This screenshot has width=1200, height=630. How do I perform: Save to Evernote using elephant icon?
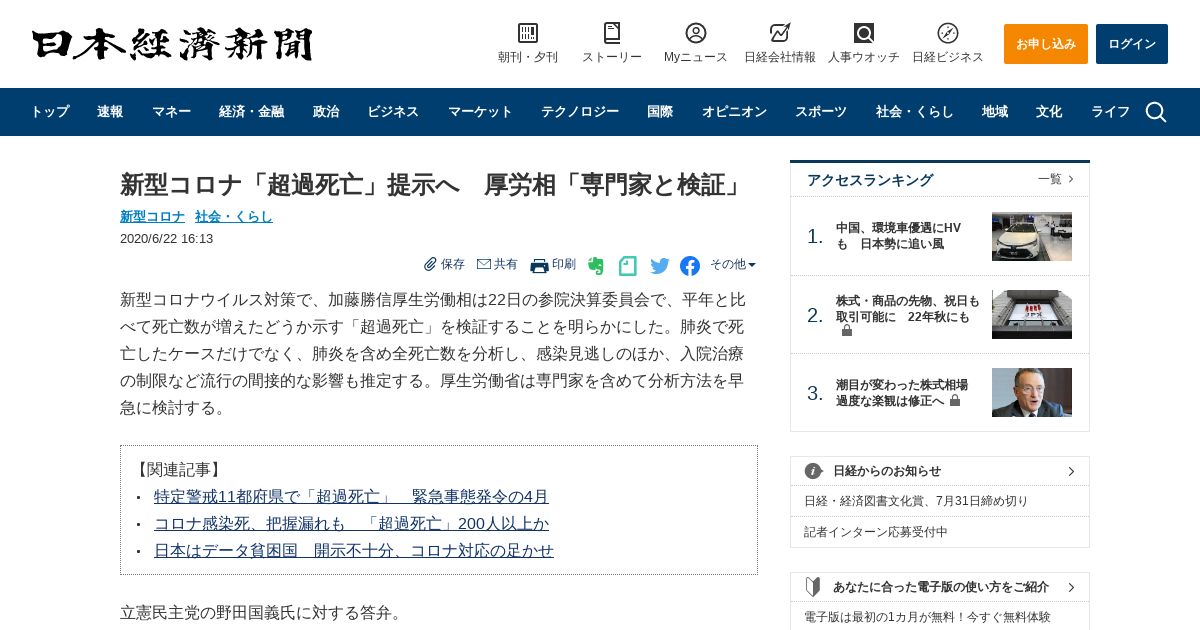coord(596,266)
